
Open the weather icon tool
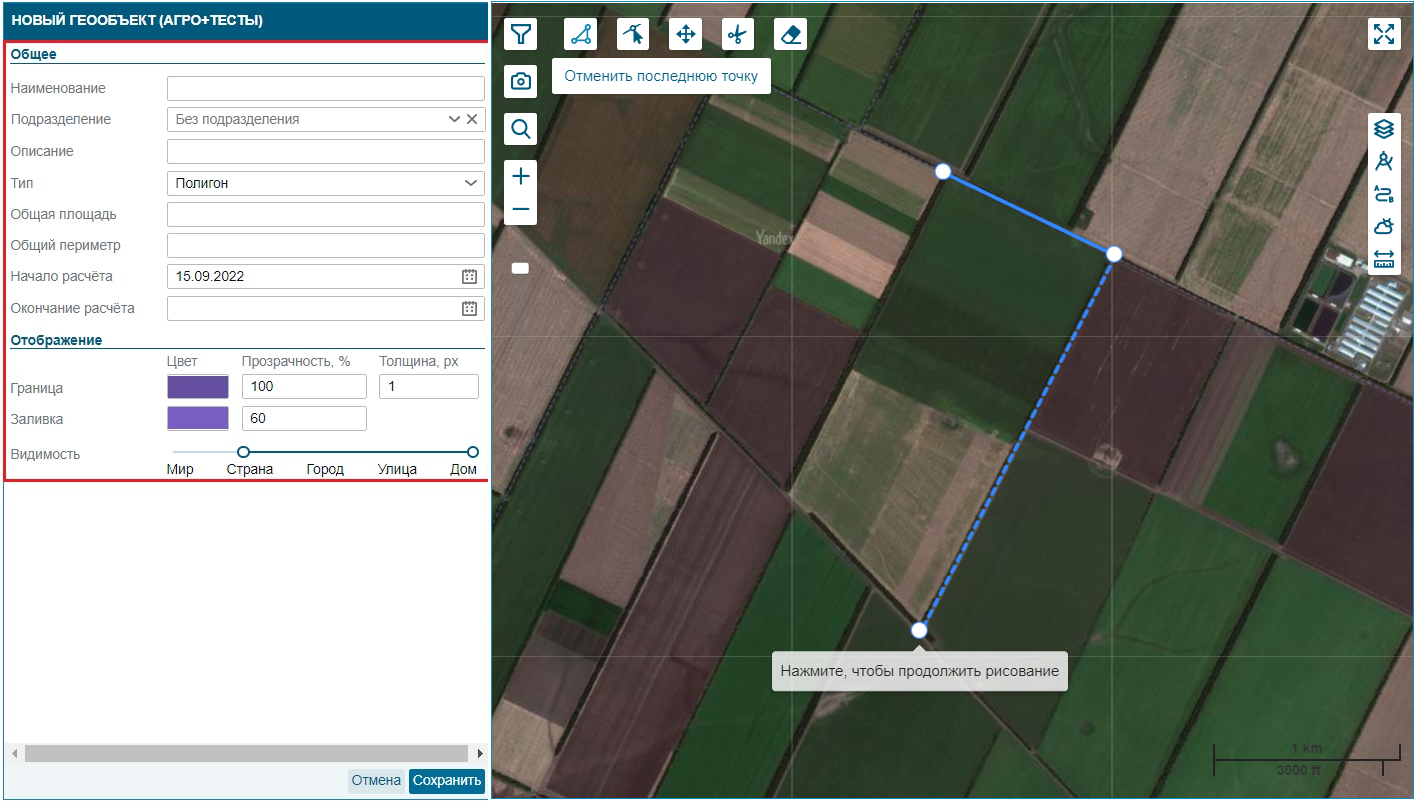(1384, 226)
